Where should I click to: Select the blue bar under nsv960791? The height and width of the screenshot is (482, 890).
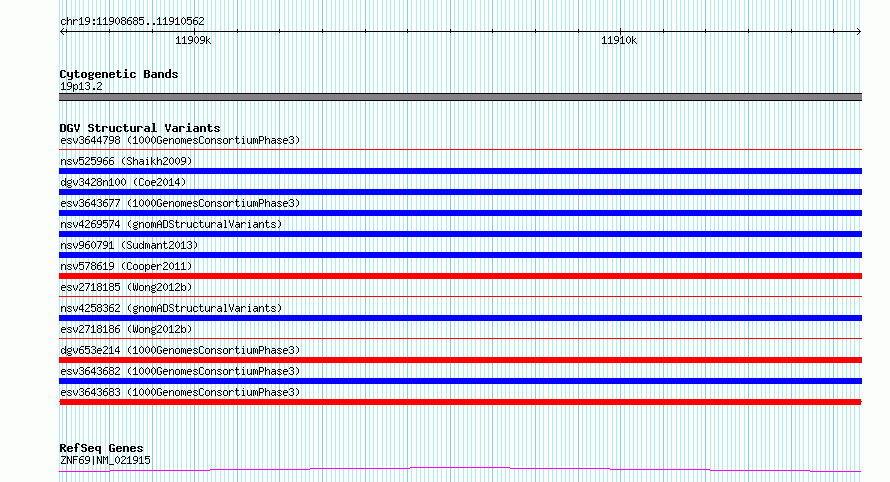pyautogui.click(x=460, y=255)
